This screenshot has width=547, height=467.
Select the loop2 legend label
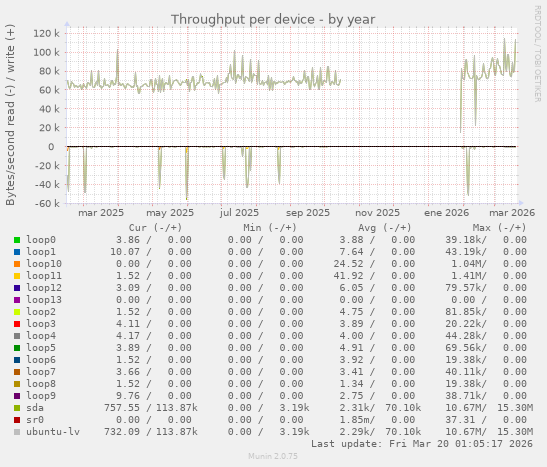point(41,312)
